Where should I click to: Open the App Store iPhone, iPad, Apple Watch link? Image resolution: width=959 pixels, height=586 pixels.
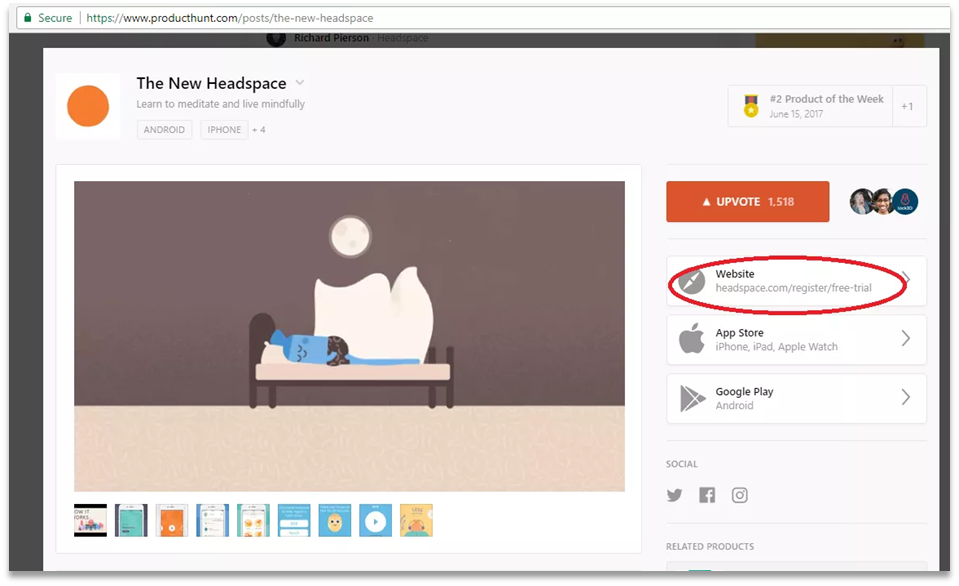pyautogui.click(x=796, y=339)
